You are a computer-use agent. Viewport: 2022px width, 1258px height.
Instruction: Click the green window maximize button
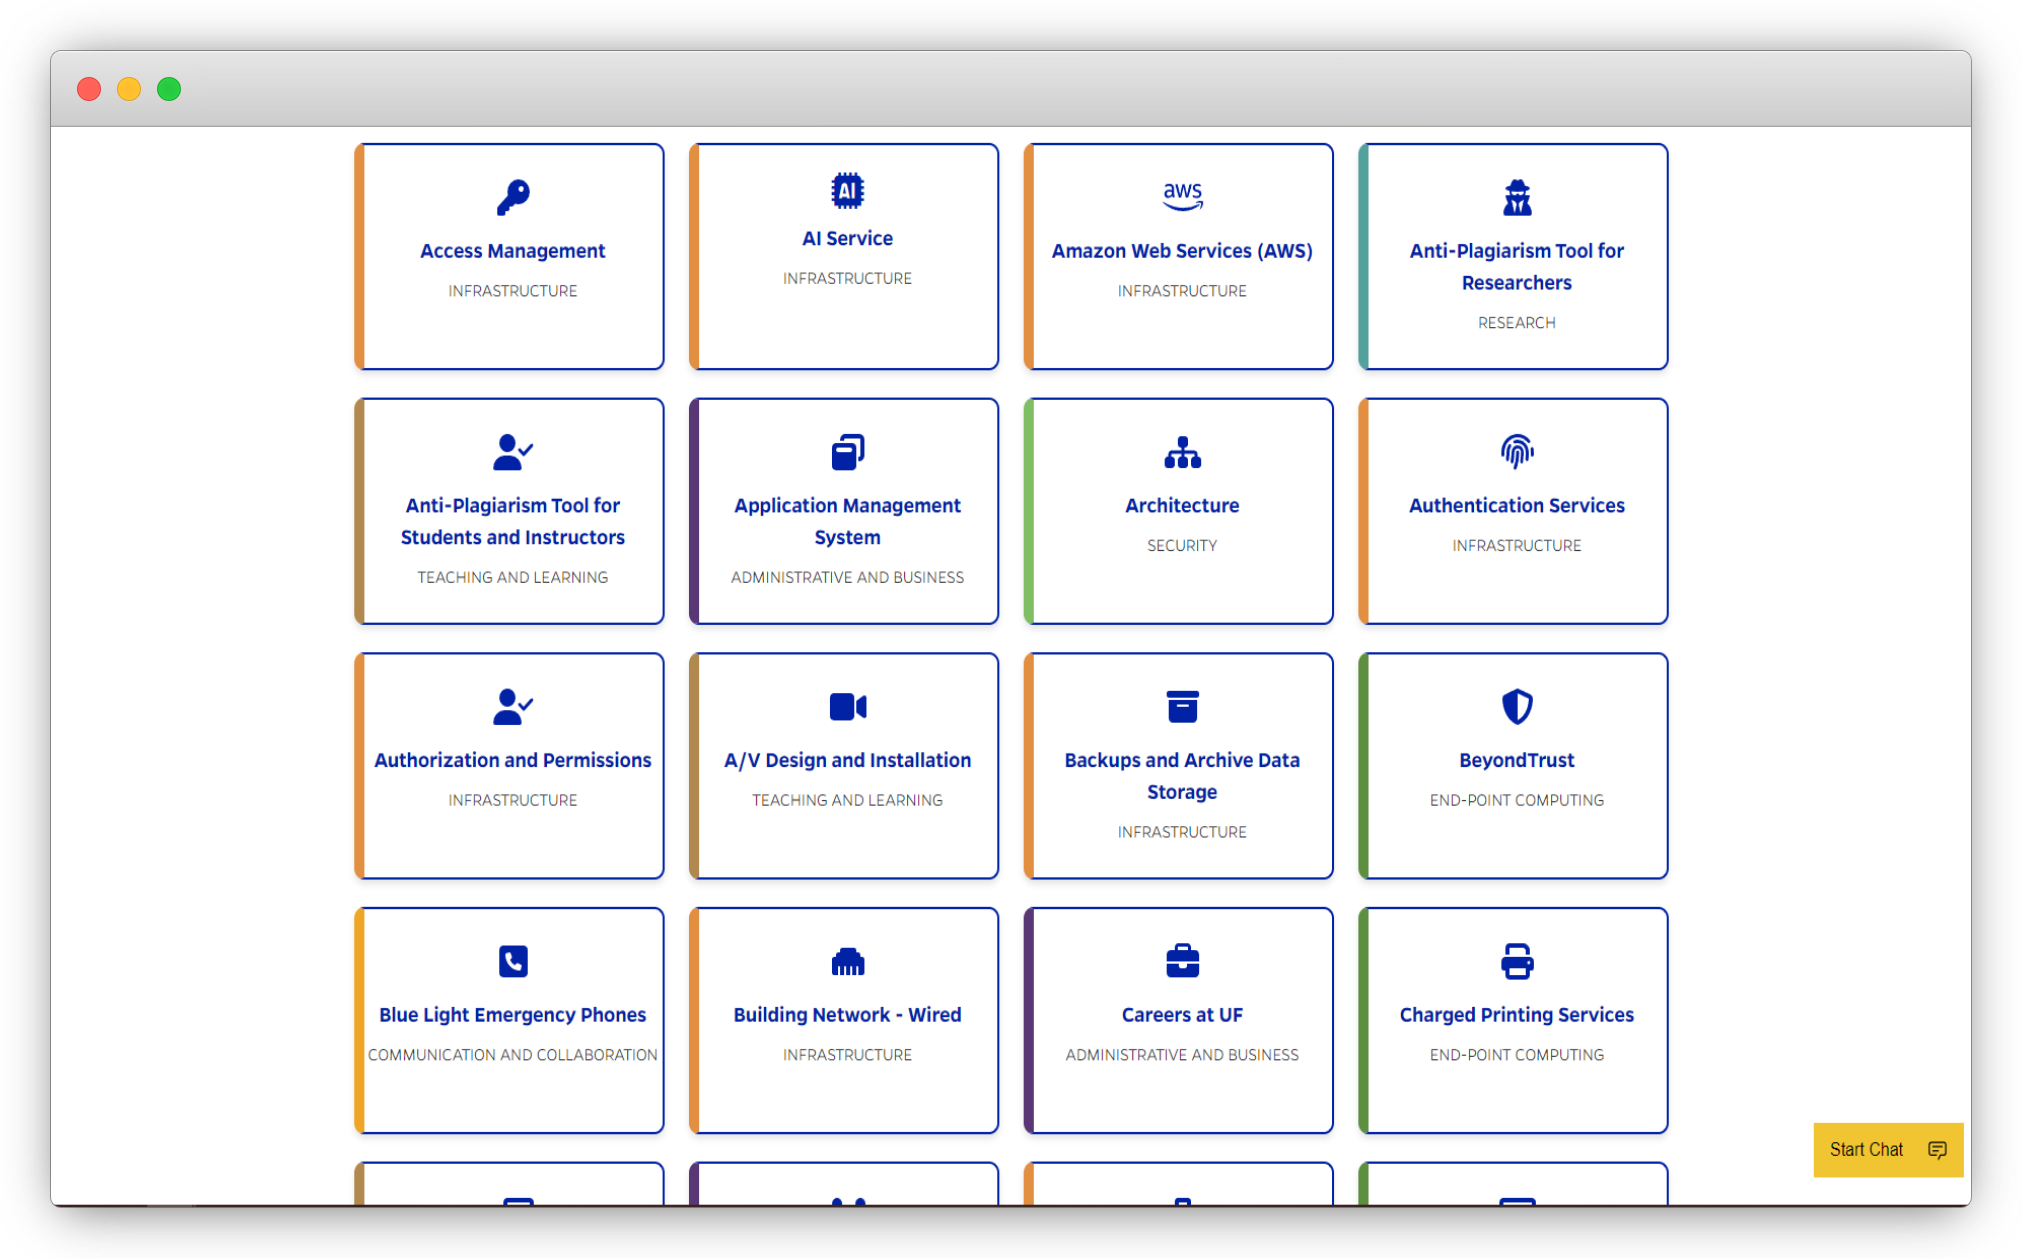click(169, 89)
